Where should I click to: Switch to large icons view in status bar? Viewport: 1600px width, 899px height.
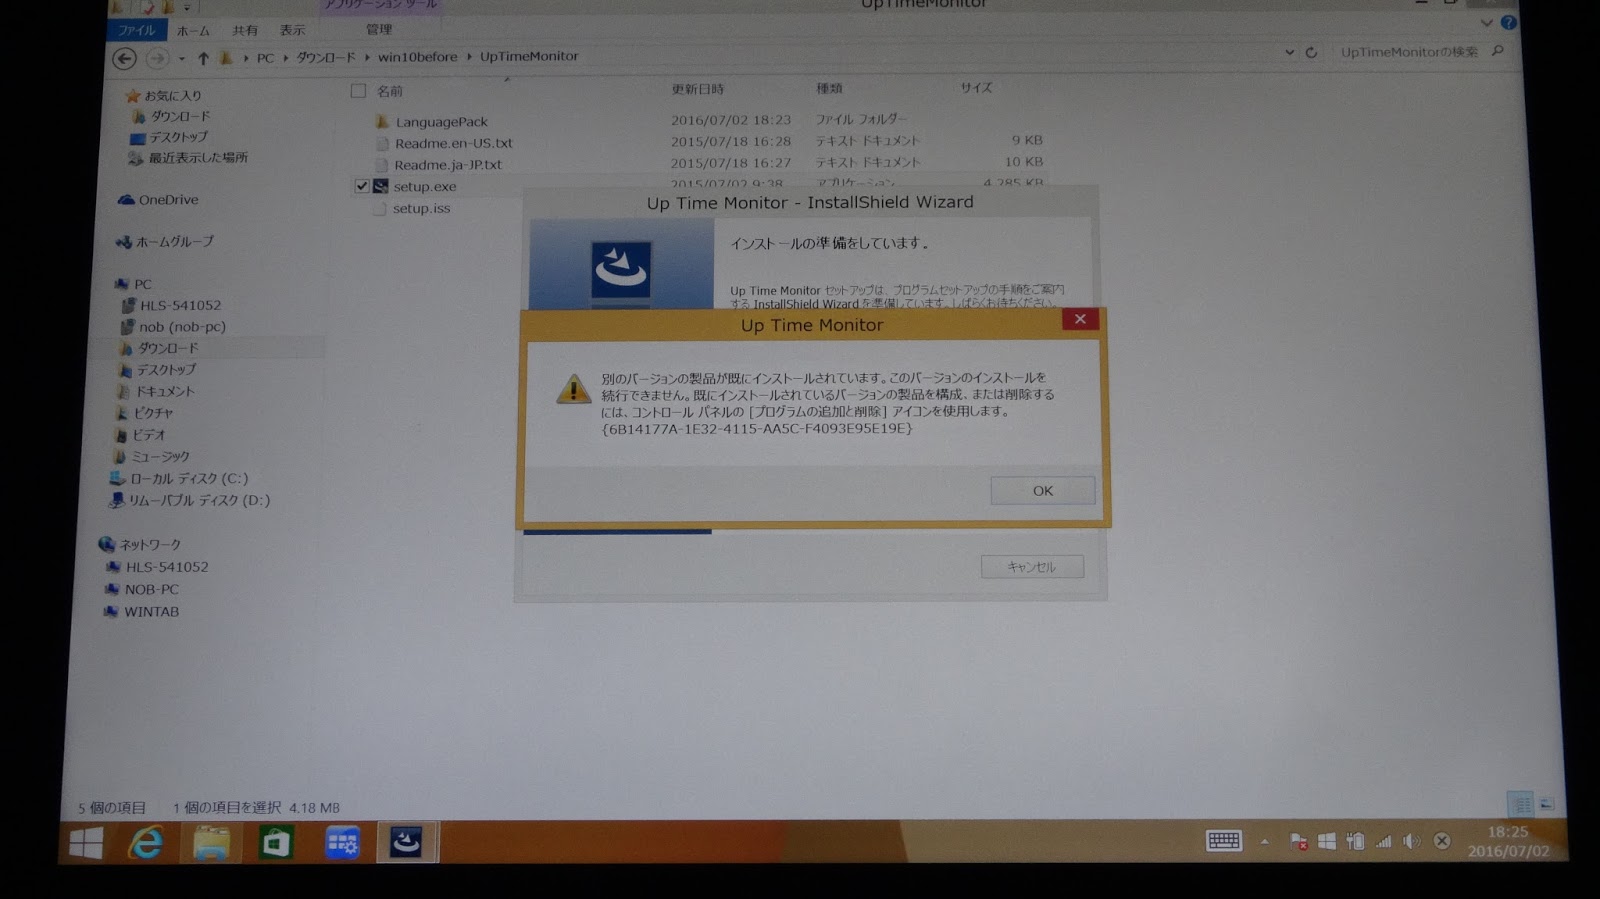click(x=1546, y=803)
